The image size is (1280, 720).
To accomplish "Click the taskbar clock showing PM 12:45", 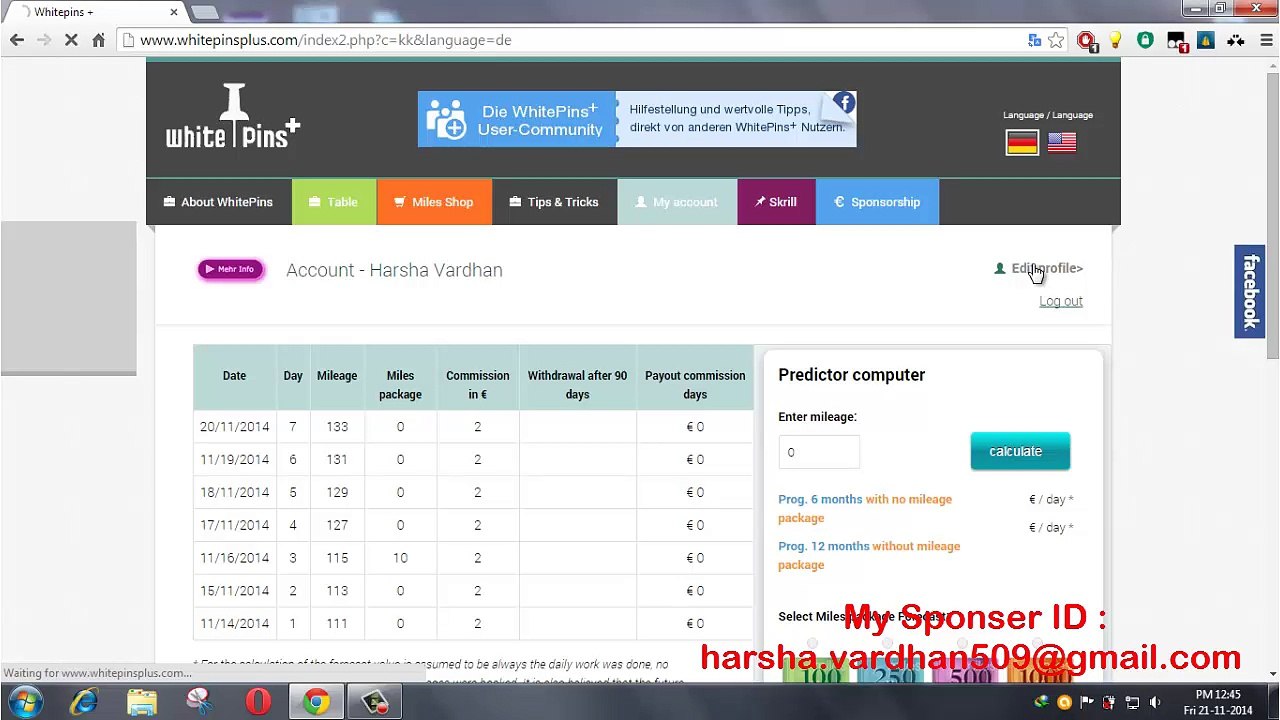I will 1218,702.
